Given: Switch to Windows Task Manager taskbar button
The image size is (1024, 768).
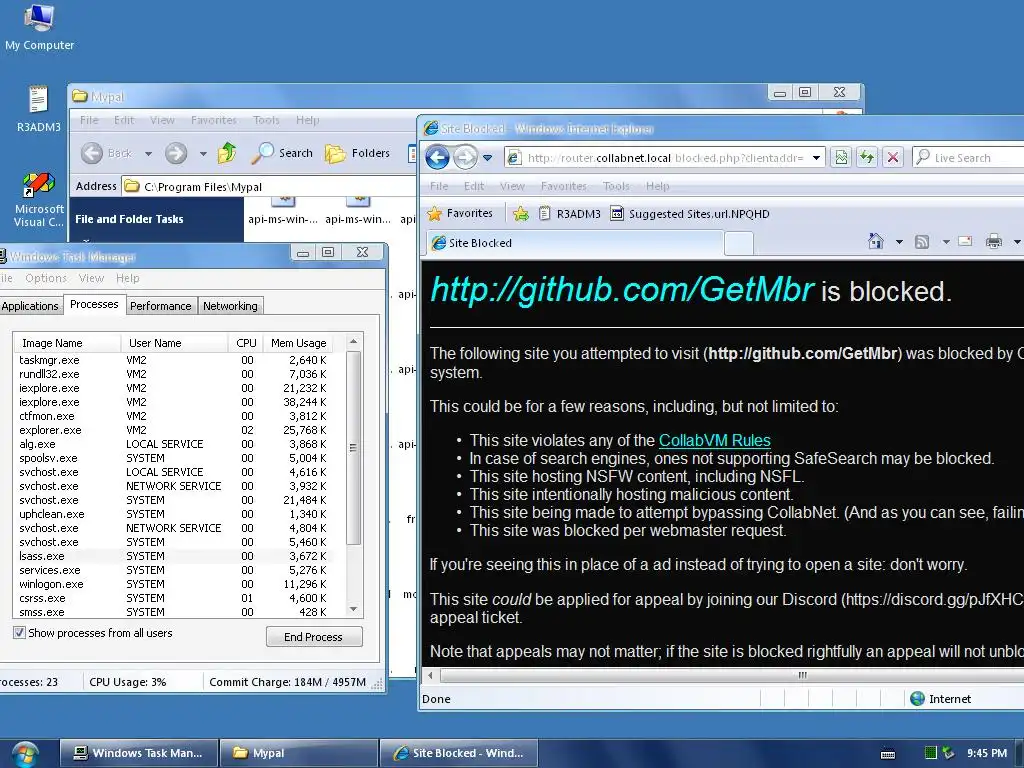Looking at the screenshot, I should pos(138,753).
